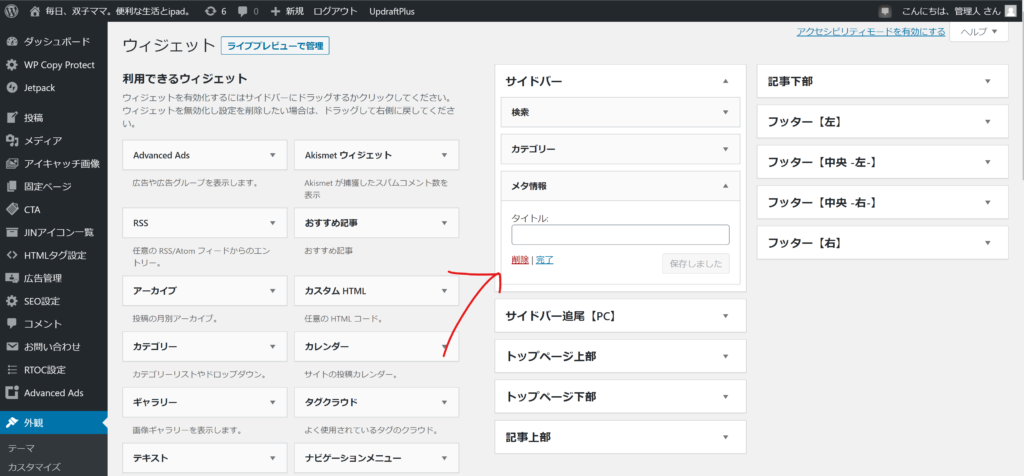Click the 固定ページ pages icon

click(x=12, y=187)
